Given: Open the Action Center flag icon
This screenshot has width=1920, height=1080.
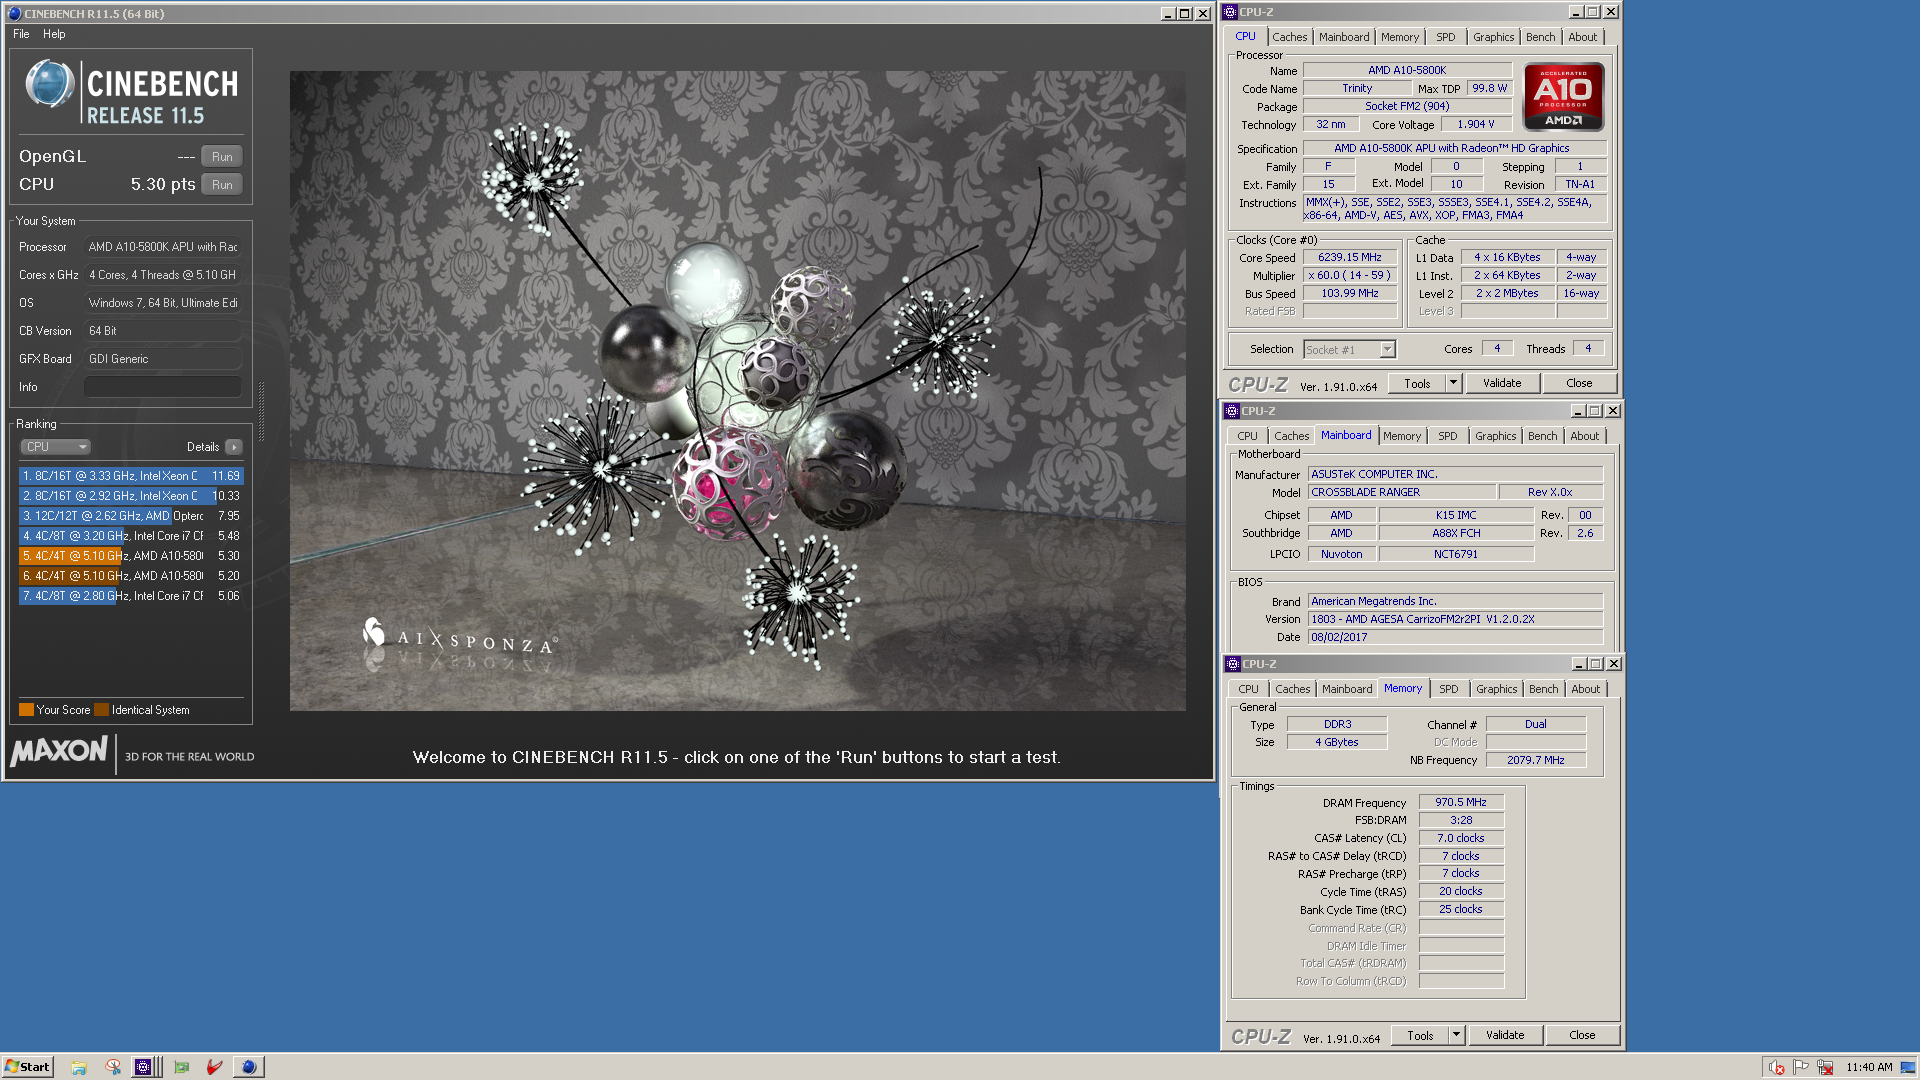Looking at the screenshot, I should [x=1801, y=1067].
